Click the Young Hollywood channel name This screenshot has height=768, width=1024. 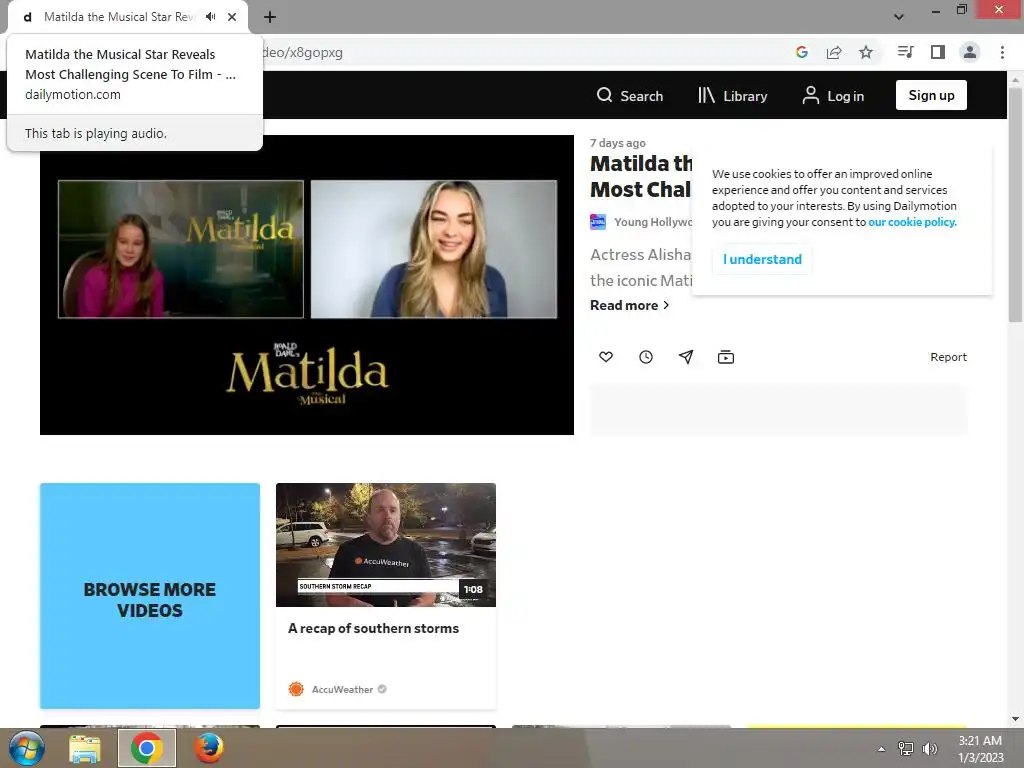[652, 222]
